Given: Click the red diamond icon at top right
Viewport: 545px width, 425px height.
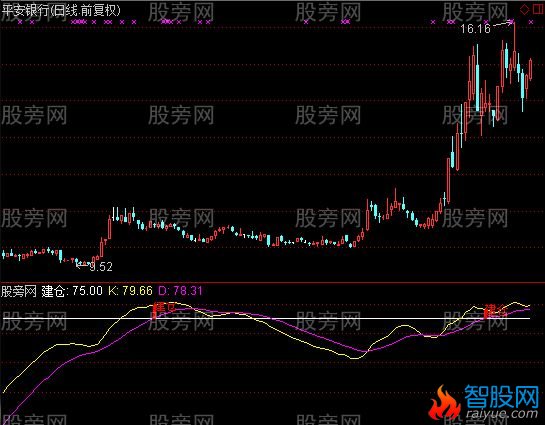Looking at the screenshot, I should 524,10.
